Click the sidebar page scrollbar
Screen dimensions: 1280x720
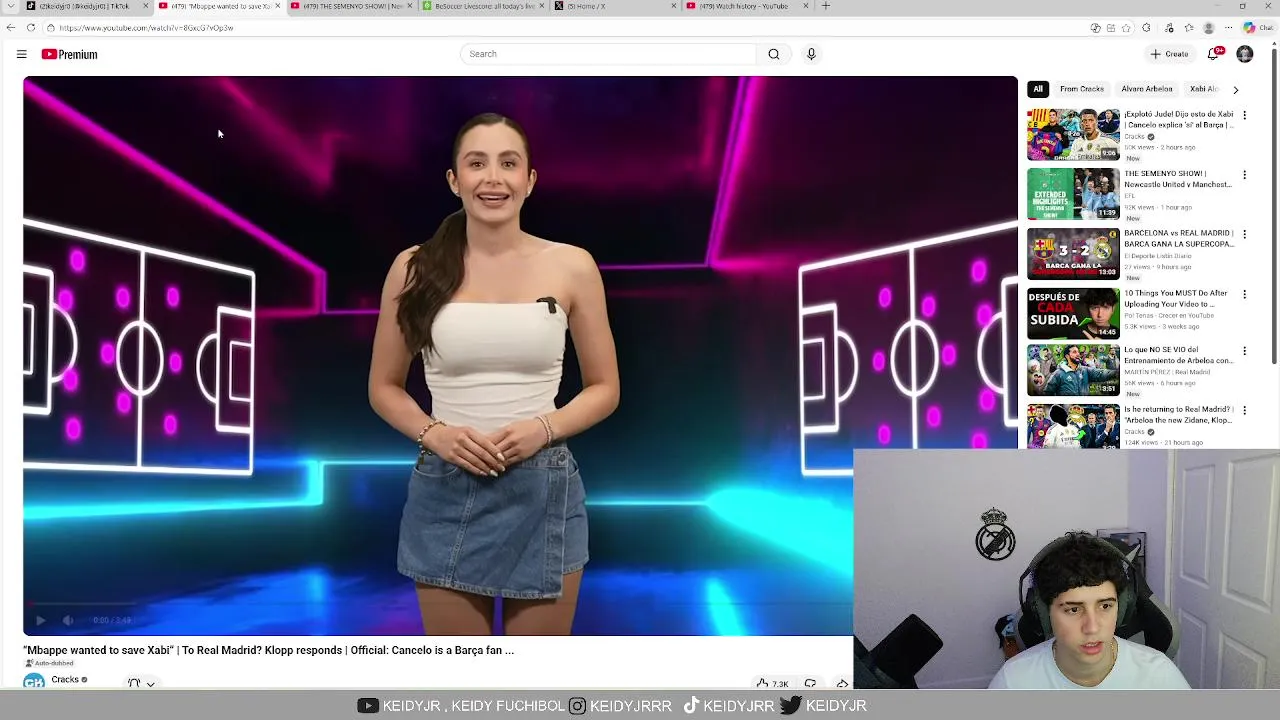point(1274,205)
